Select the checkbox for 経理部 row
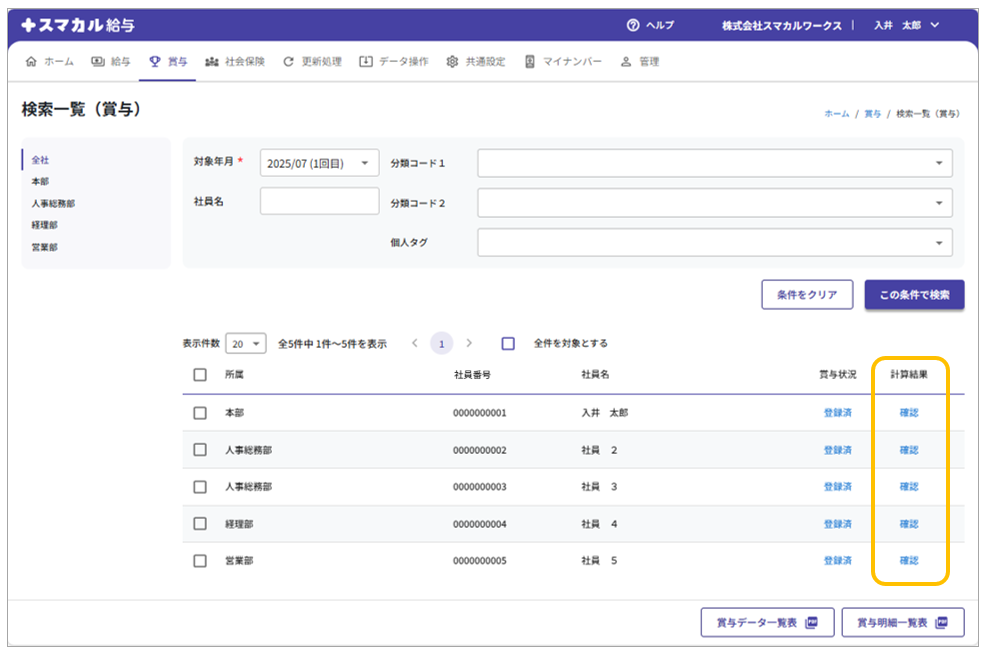 (200, 524)
